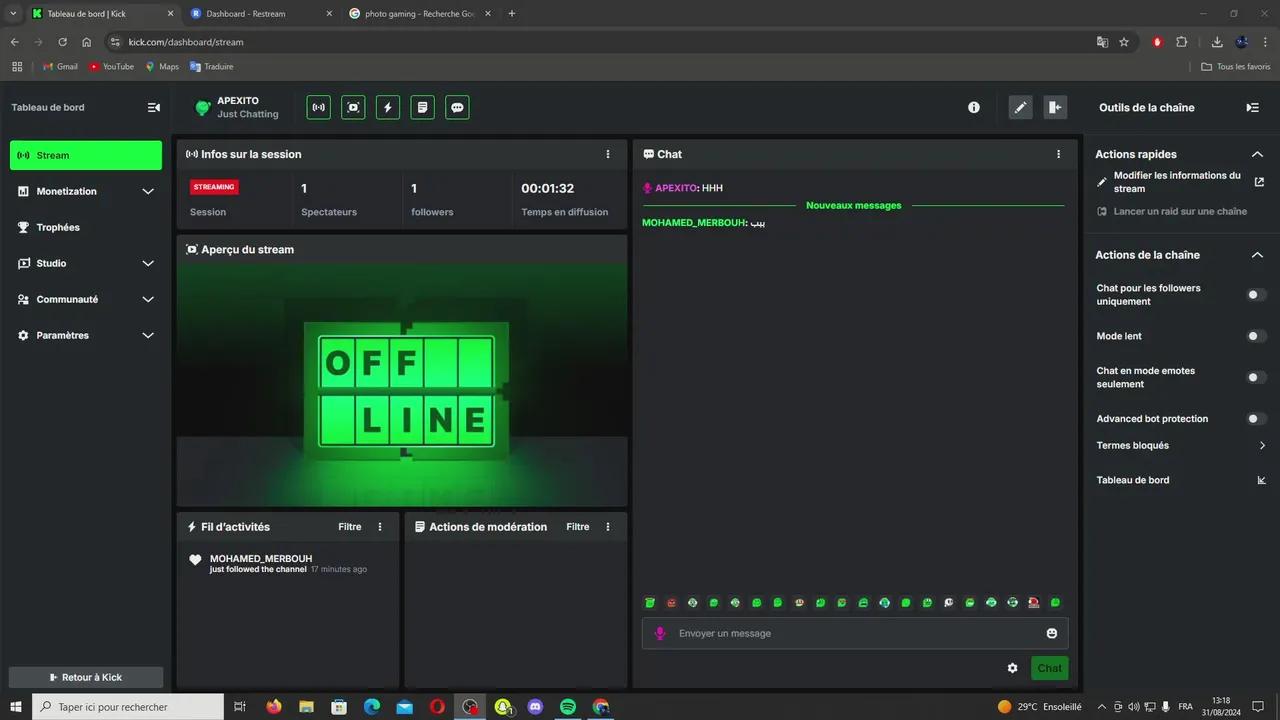Toggle the stream preview icon in header

353,108
